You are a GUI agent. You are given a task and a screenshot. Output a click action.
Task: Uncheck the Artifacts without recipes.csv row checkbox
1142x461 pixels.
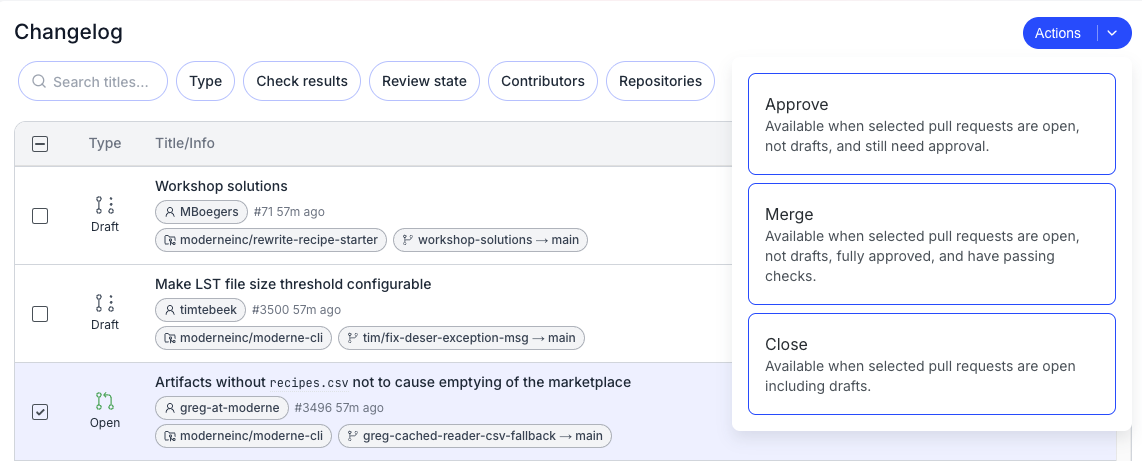click(x=40, y=412)
